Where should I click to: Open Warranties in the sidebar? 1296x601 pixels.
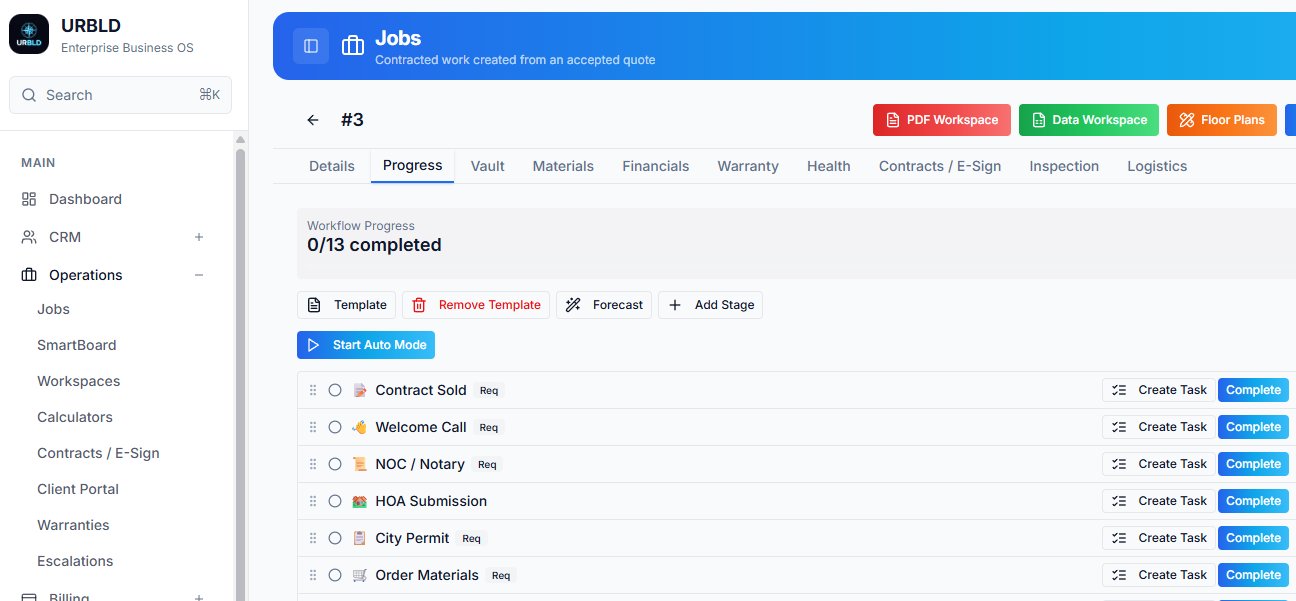73,525
